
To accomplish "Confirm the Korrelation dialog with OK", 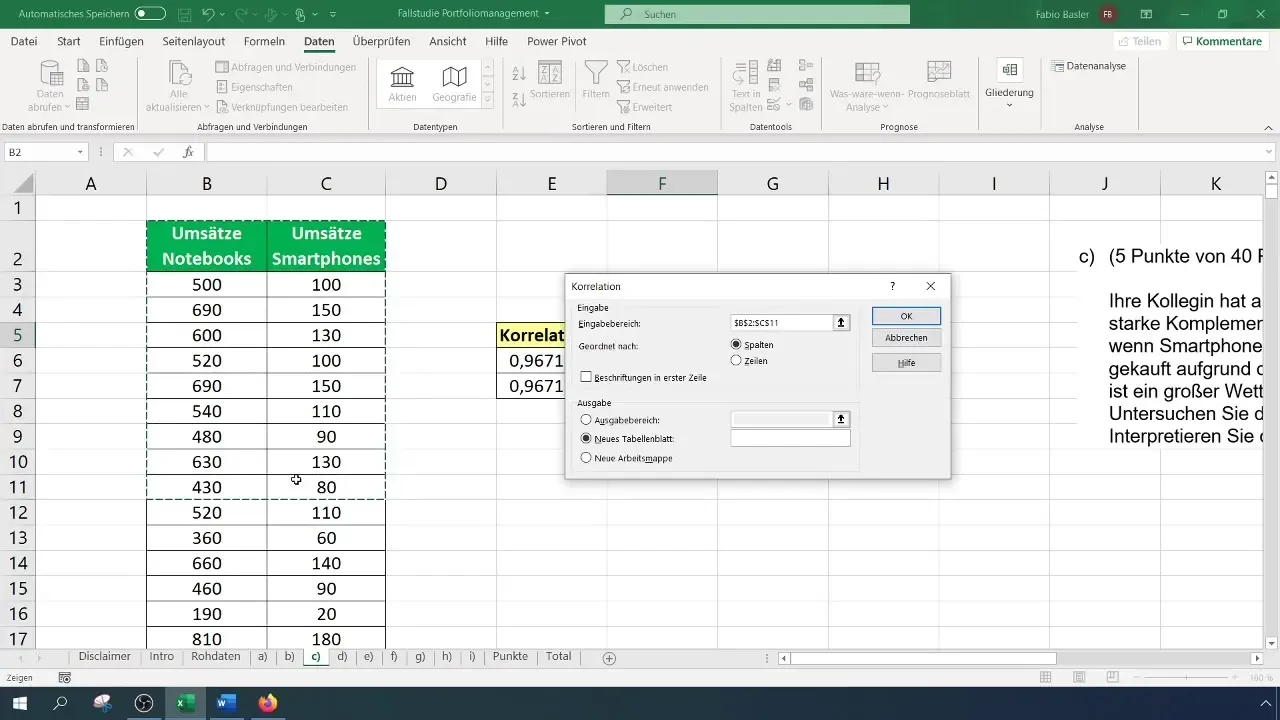I will coord(906,316).
